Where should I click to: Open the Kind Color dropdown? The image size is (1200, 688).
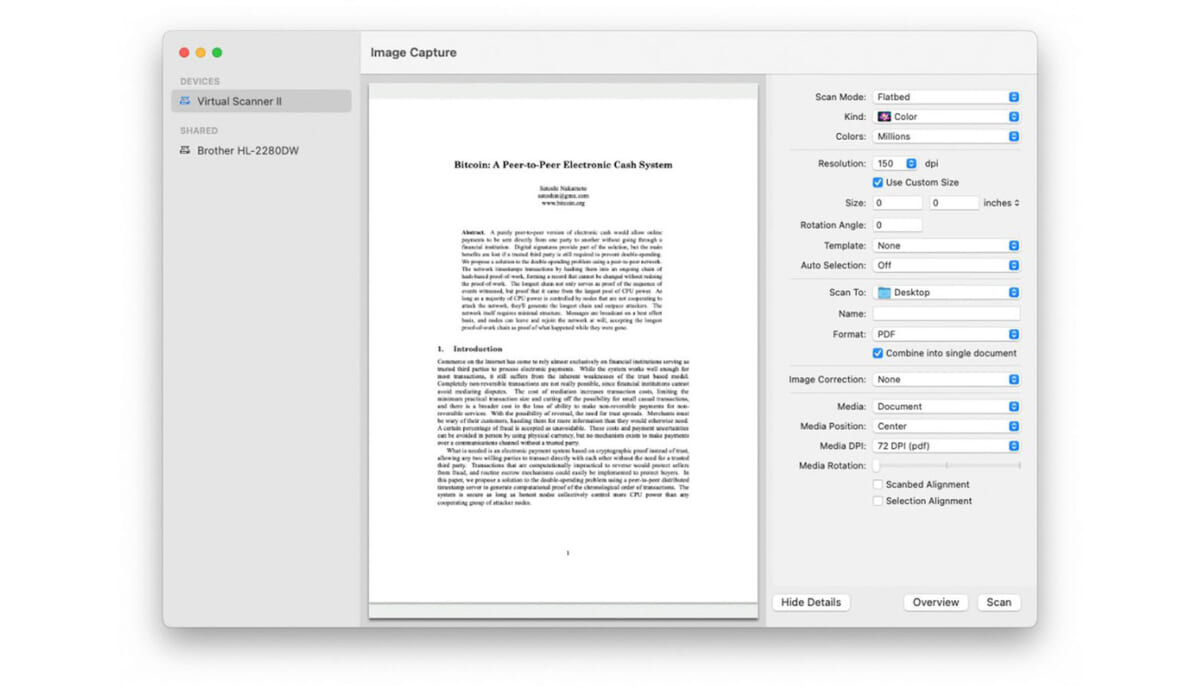[x=946, y=116]
